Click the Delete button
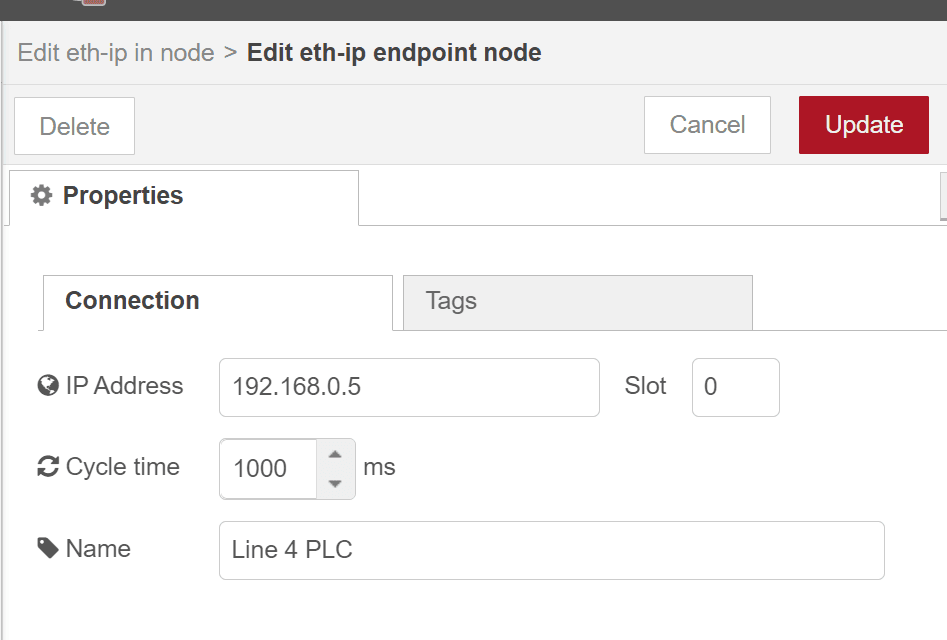The height and width of the screenshot is (640, 947). (74, 126)
